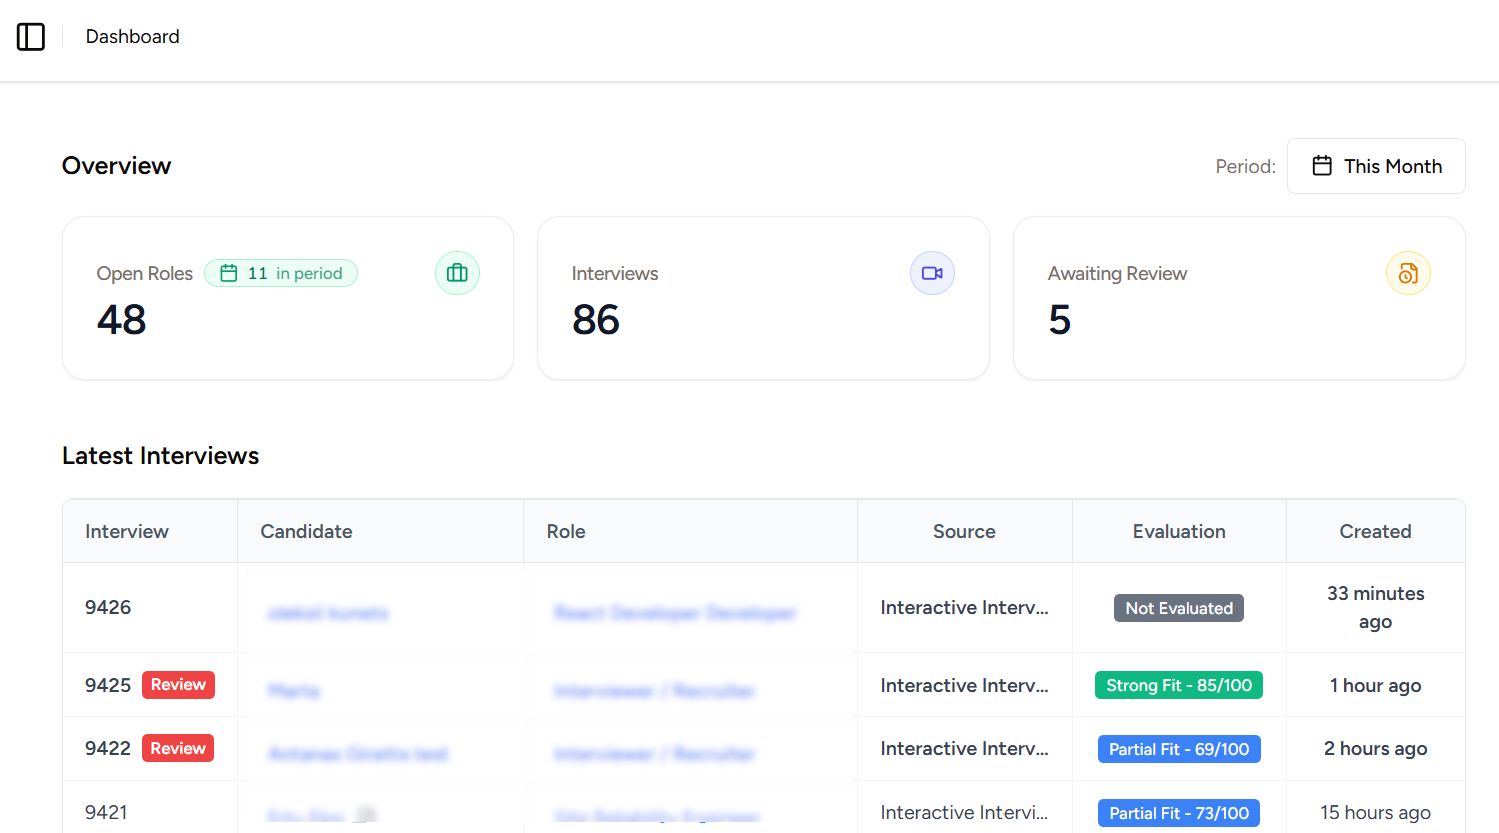Open the This Month period dropdown
Screen dimensions: 1499x833
1376,165
